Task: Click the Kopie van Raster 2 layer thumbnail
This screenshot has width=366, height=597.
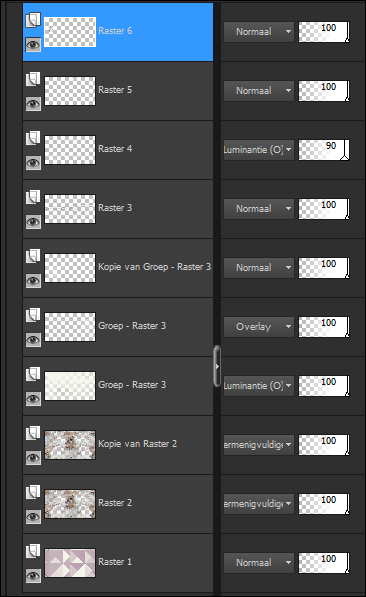Action: (70, 445)
